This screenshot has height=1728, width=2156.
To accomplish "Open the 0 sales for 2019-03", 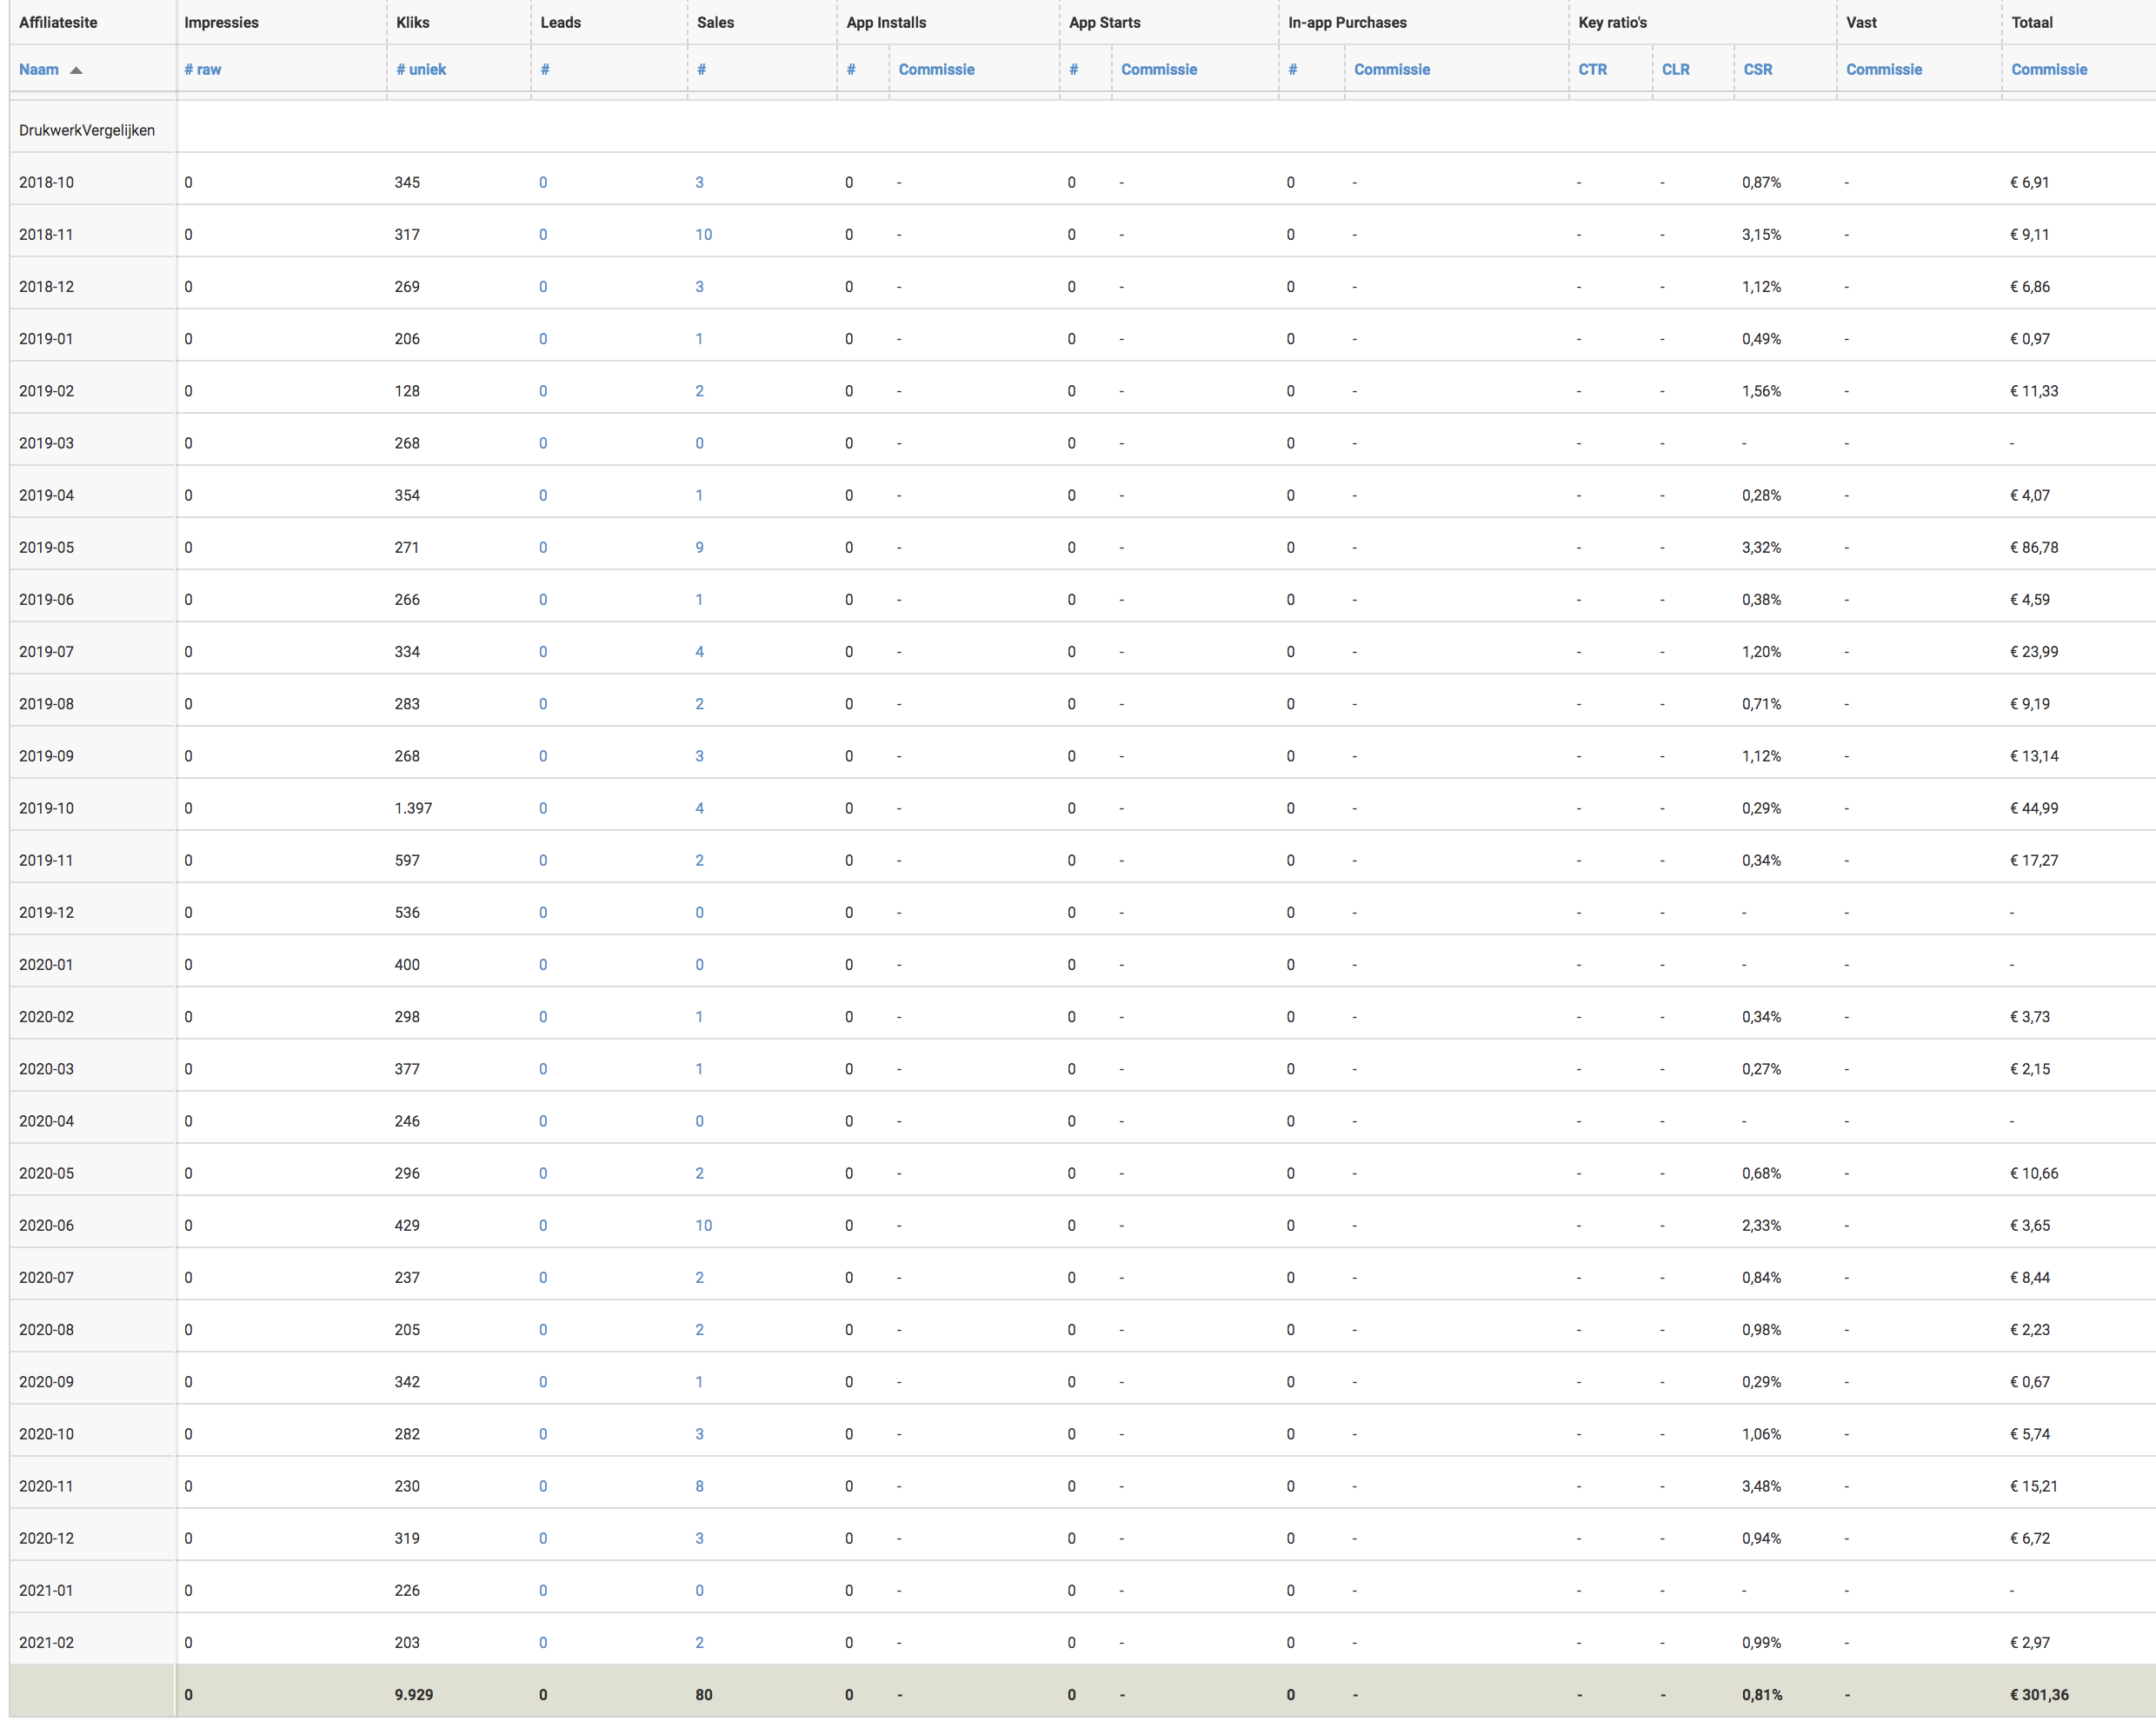I will [x=700, y=443].
